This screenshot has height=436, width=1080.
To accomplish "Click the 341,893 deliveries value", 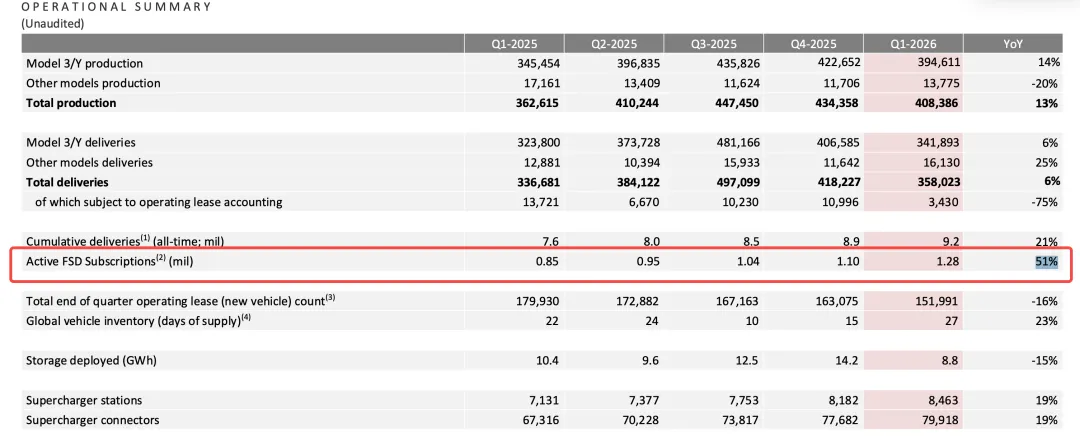I will 938,143.
